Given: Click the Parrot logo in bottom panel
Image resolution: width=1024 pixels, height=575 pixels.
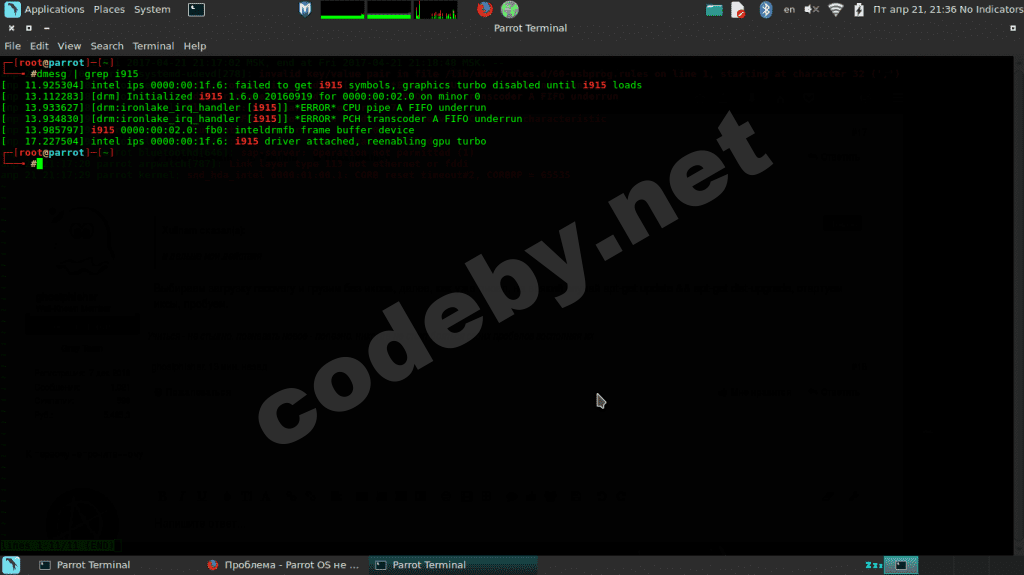Looking at the screenshot, I should pyautogui.click(x=11, y=565).
